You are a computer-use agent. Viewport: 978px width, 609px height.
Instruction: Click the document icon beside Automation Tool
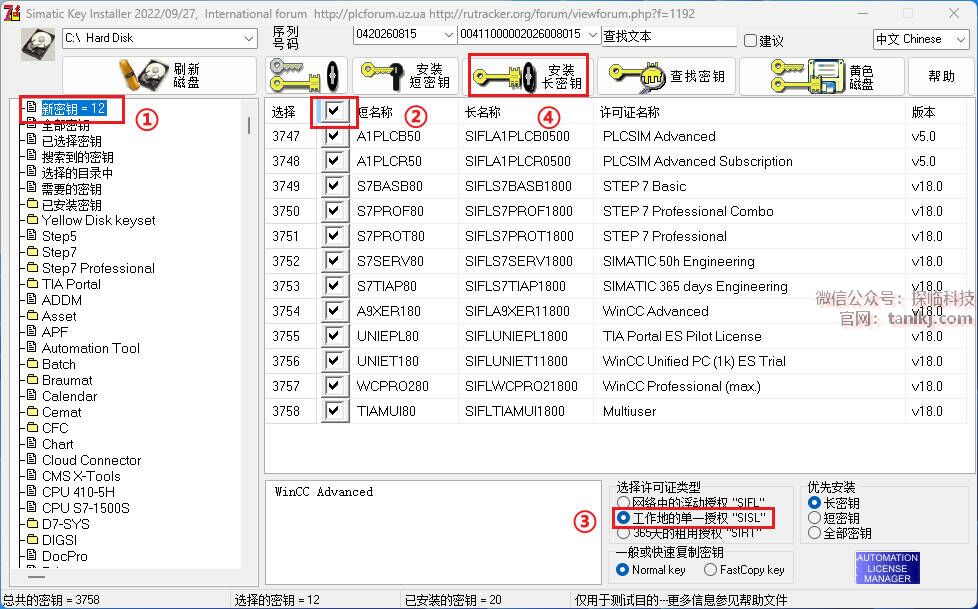[32, 348]
